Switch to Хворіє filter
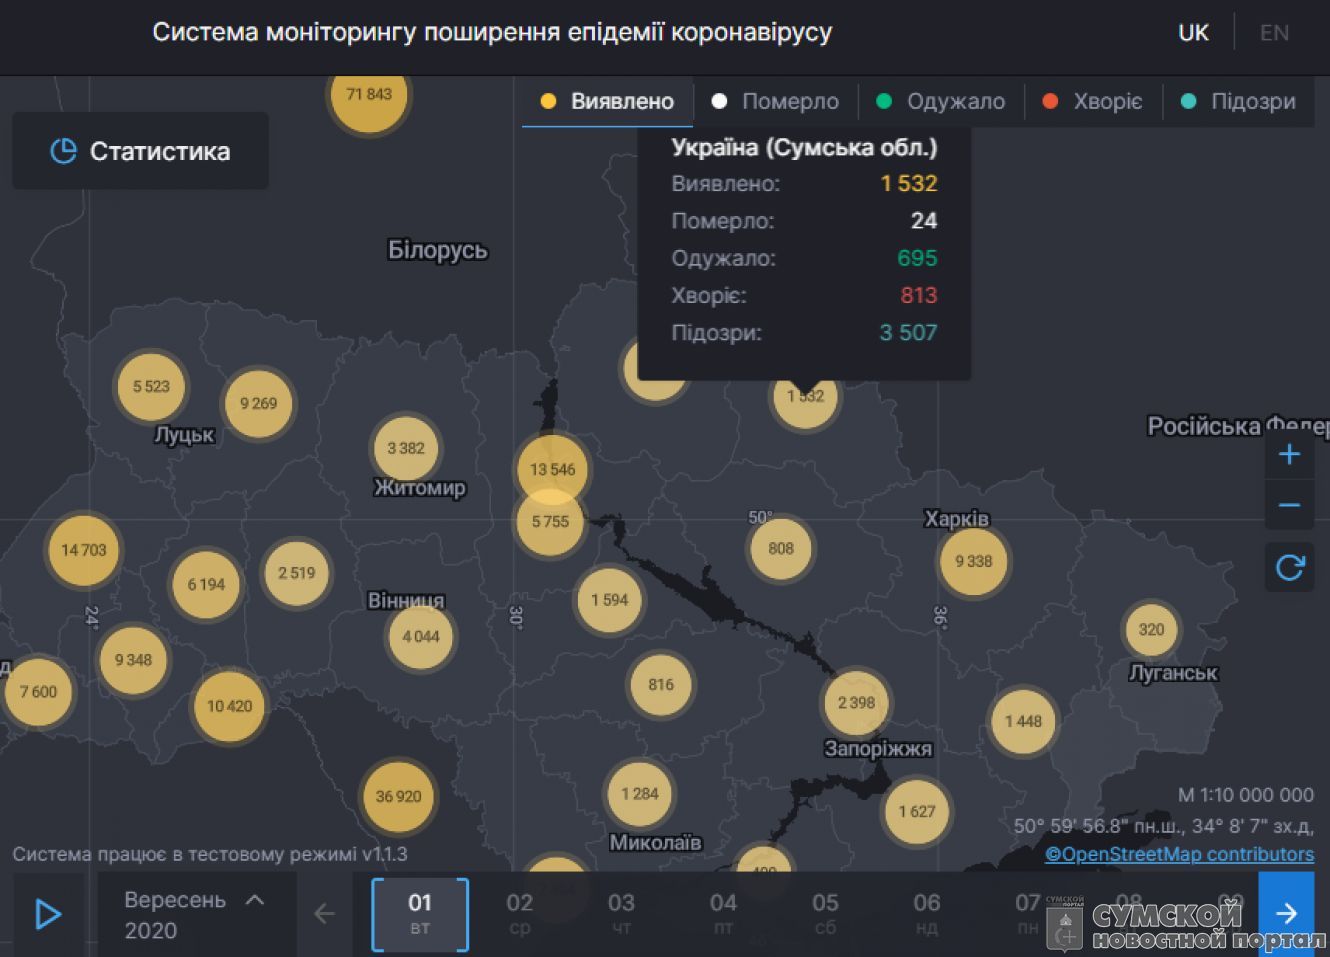The width and height of the screenshot is (1330, 957). [1093, 101]
